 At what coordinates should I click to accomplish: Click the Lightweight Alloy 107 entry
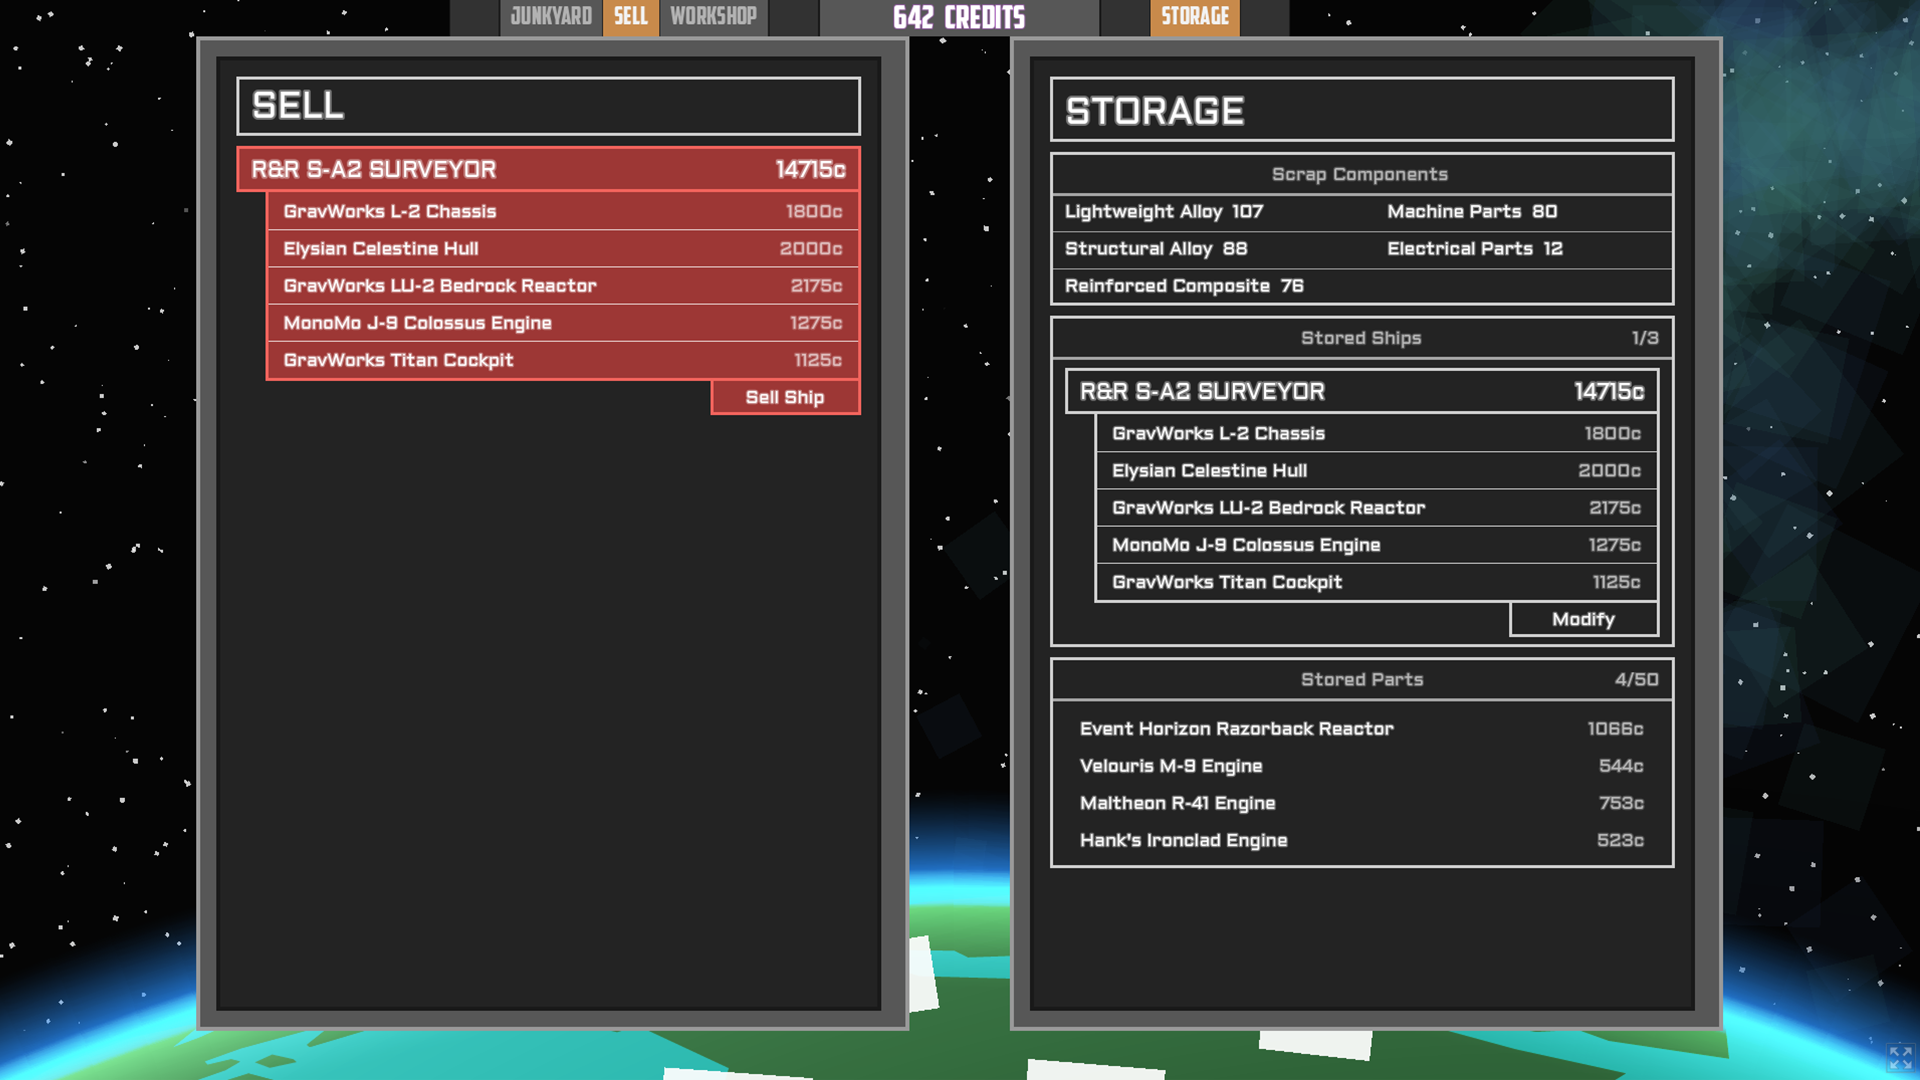pyautogui.click(x=1164, y=211)
